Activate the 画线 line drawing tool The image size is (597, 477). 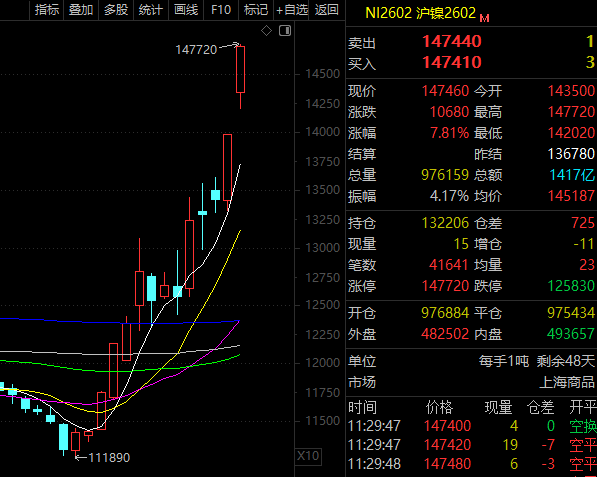pos(186,10)
